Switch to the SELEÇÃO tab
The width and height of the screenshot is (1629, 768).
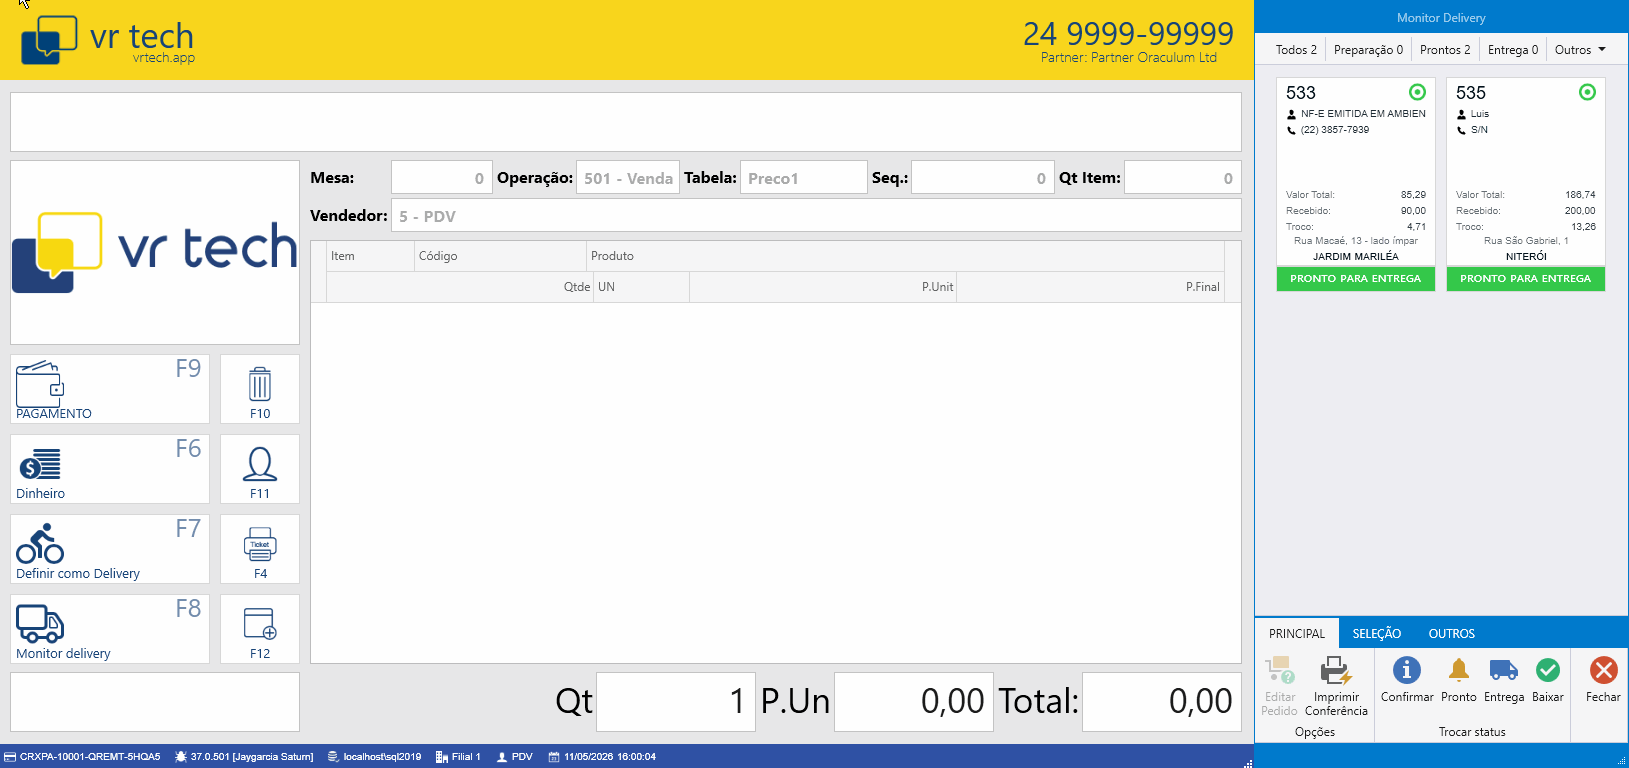pyautogui.click(x=1377, y=634)
